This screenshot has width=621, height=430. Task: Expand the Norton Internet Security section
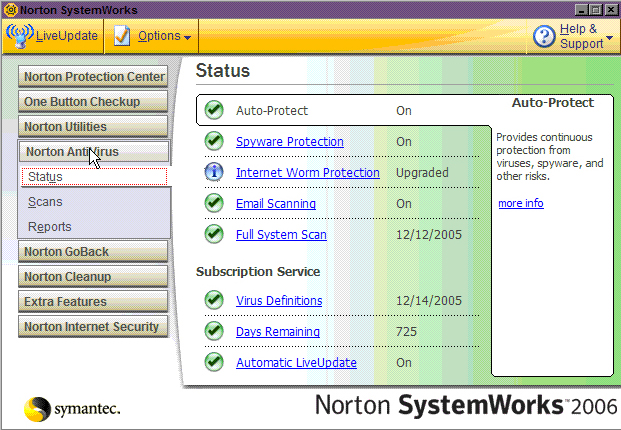[x=93, y=326]
